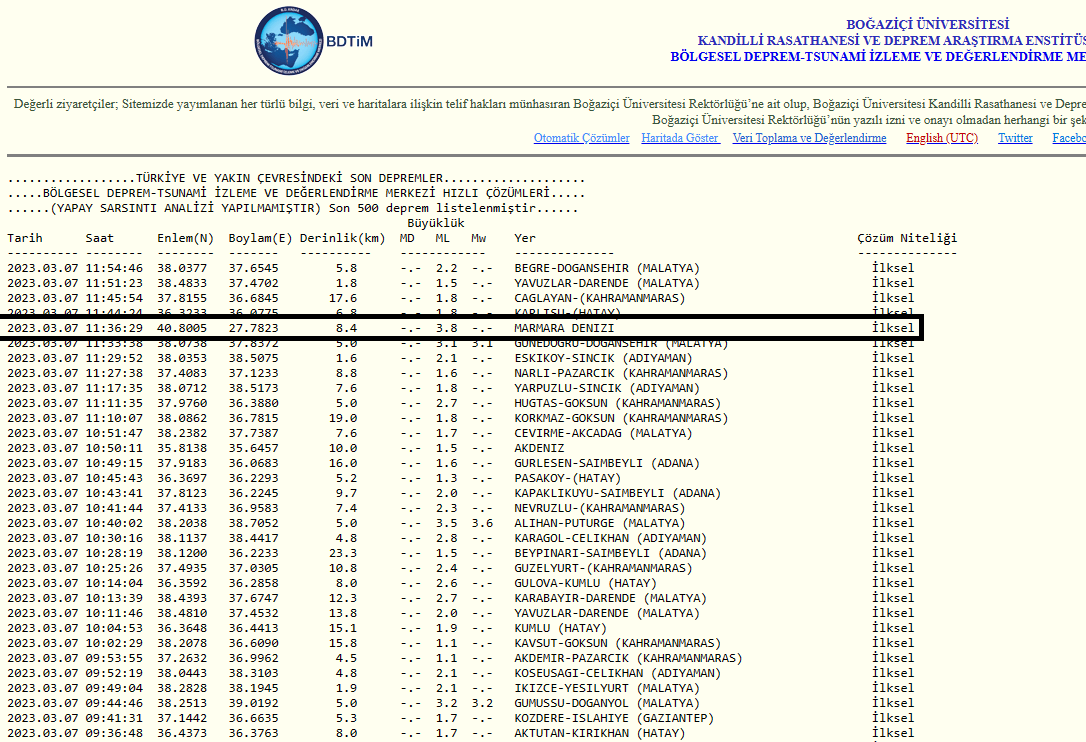The width and height of the screenshot is (1086, 742).
Task: Click the Tarih column header
Action: tap(26, 238)
